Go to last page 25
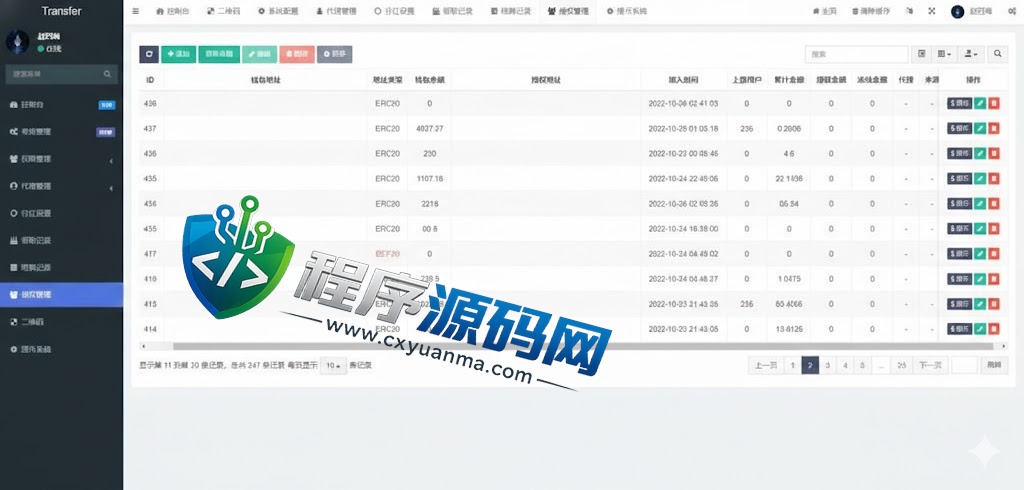The width and height of the screenshot is (1024, 490). click(902, 365)
